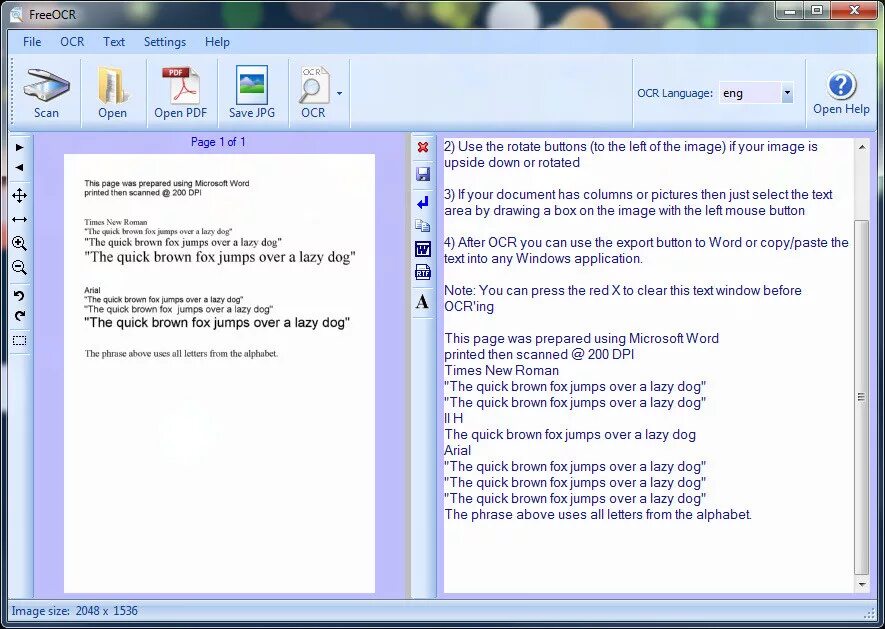885x629 pixels.
Task: Click the 'II H' OCR result line
Action: (454, 418)
